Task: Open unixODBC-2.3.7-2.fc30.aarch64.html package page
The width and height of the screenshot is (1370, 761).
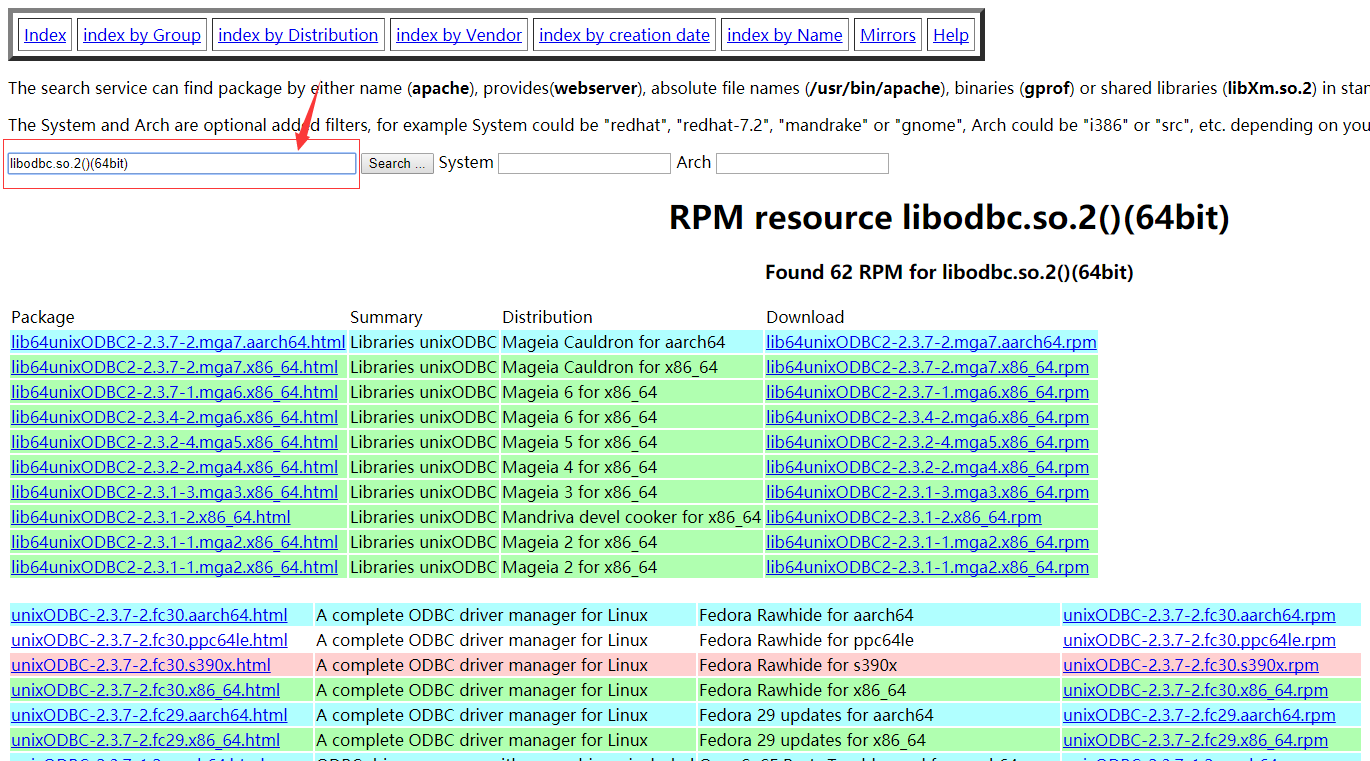Action: click(x=149, y=615)
